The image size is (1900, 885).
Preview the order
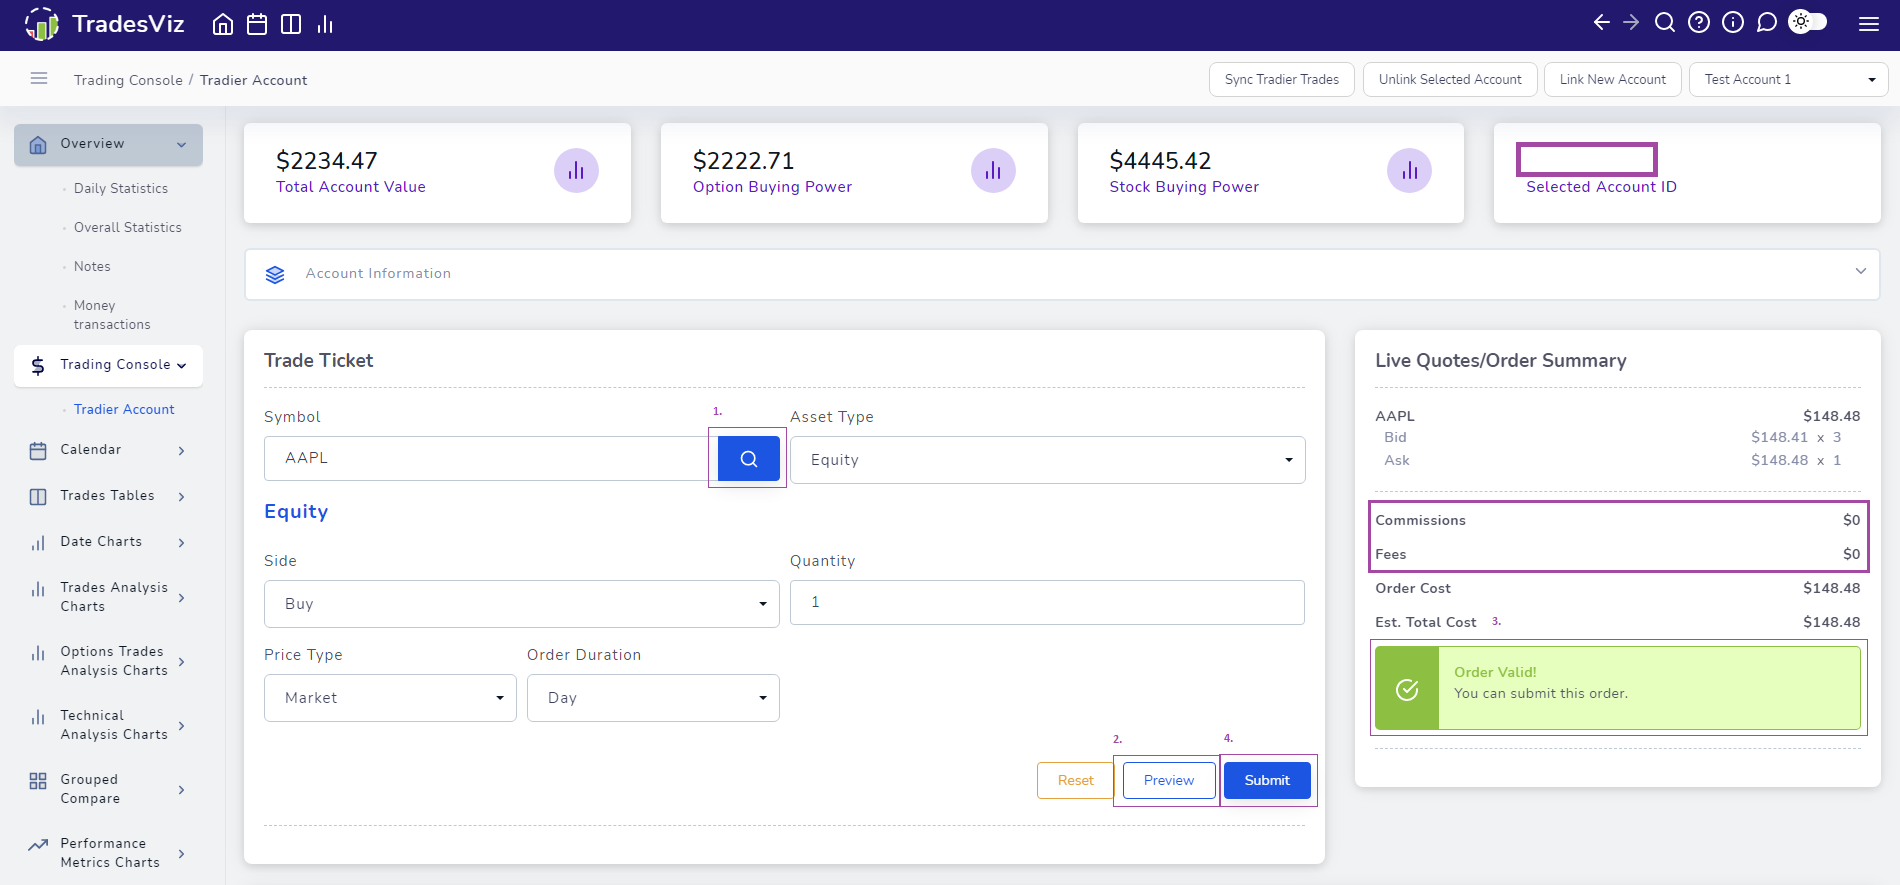pos(1169,780)
